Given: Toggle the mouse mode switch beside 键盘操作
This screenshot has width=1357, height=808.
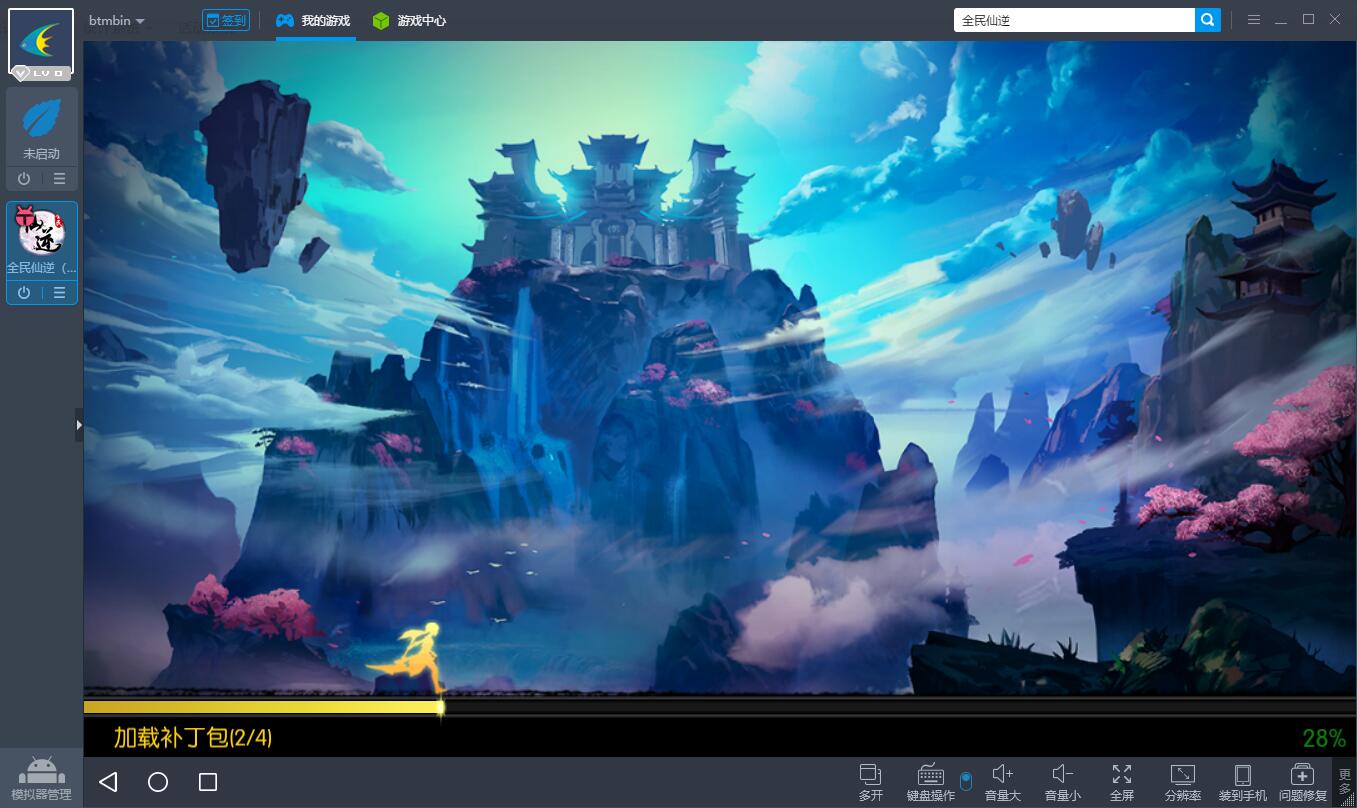Looking at the screenshot, I should click(965, 781).
